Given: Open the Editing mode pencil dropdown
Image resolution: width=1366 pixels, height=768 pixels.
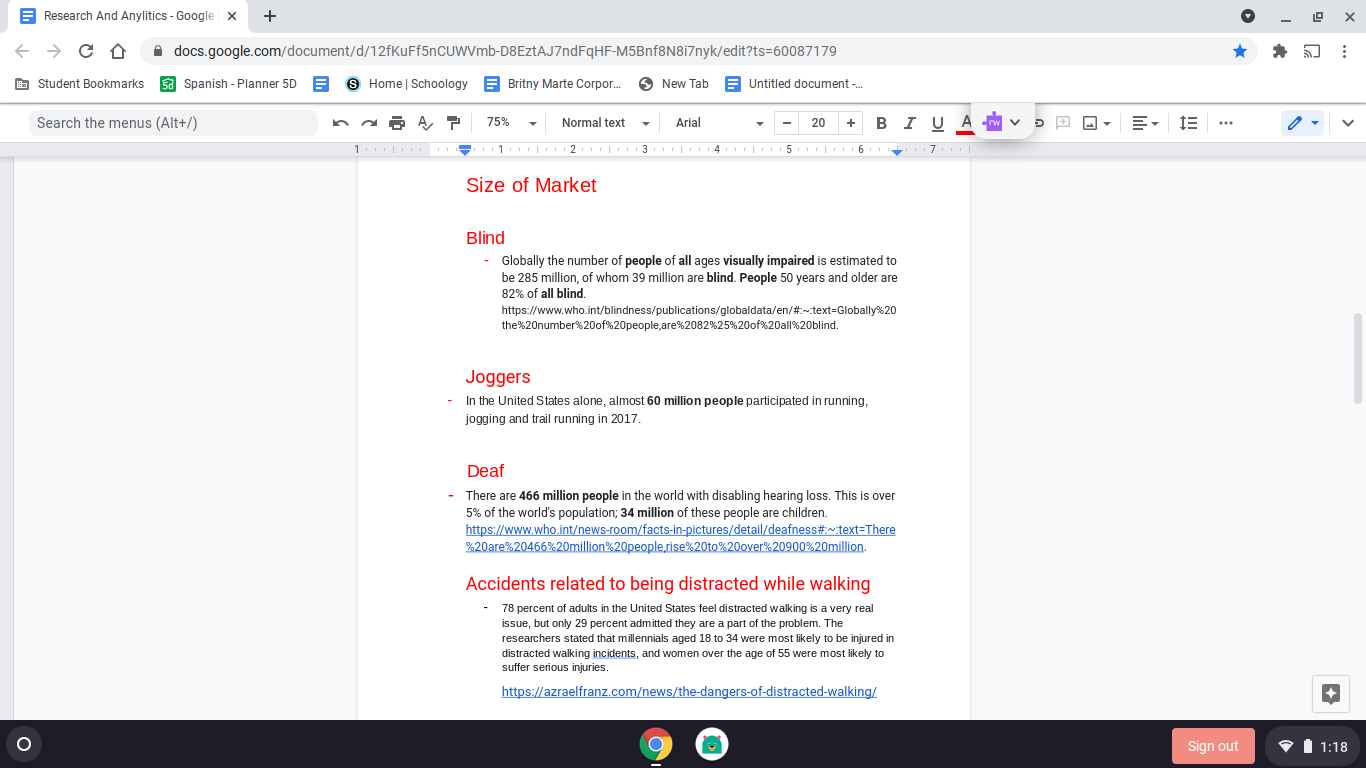Looking at the screenshot, I should click(x=1303, y=123).
